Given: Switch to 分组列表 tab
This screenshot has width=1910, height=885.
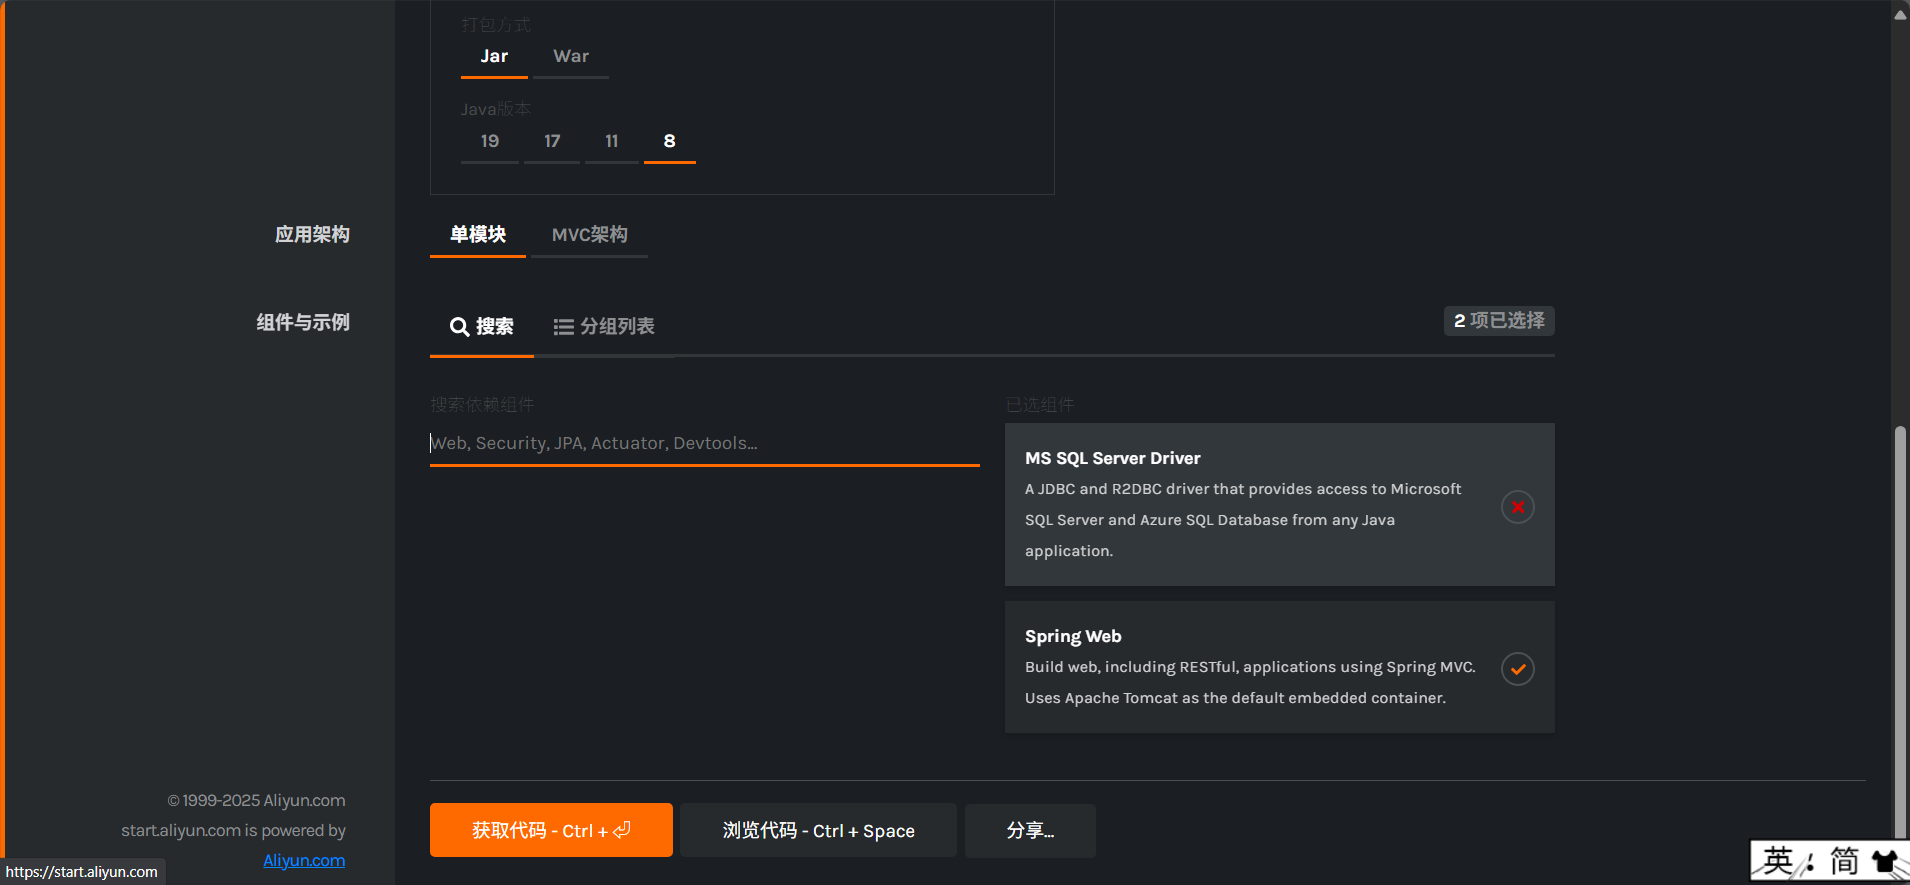Looking at the screenshot, I should [604, 327].
